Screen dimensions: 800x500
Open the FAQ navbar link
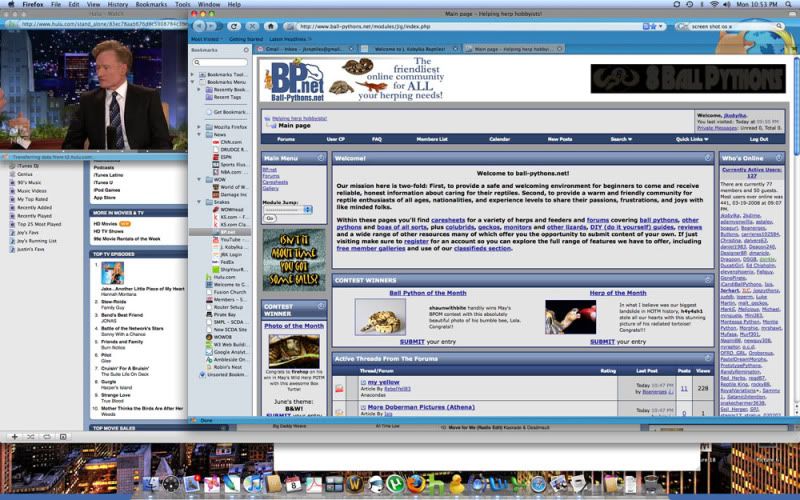click(377, 139)
